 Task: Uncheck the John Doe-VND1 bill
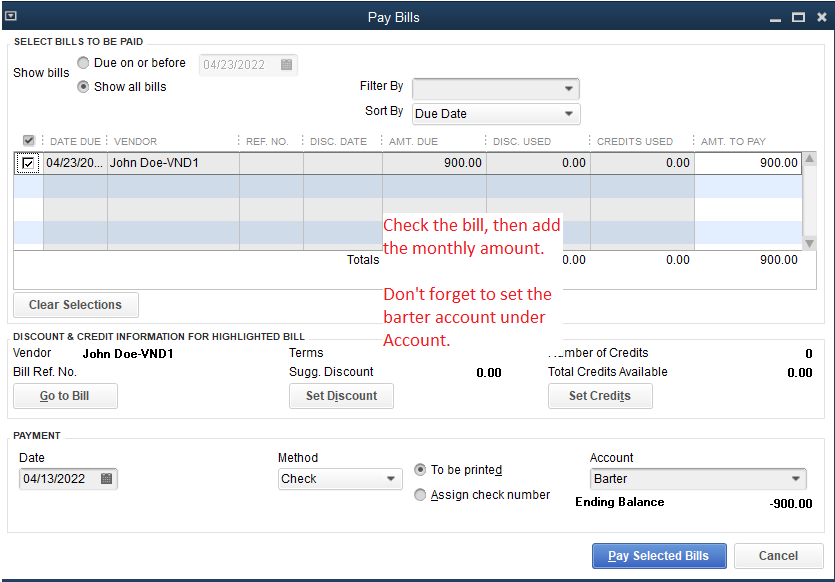pos(28,162)
